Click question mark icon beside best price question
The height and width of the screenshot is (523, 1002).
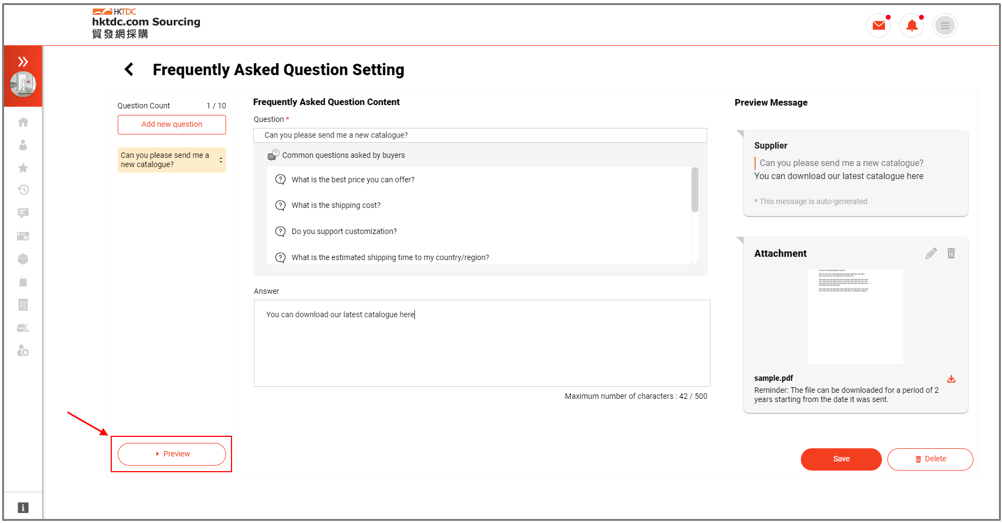point(280,180)
